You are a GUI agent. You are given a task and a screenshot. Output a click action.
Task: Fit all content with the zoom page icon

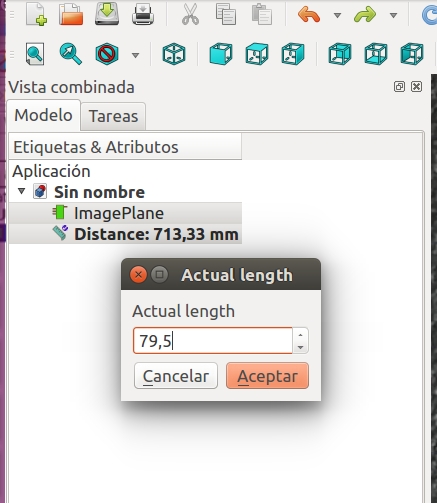pyautogui.click(x=35, y=54)
